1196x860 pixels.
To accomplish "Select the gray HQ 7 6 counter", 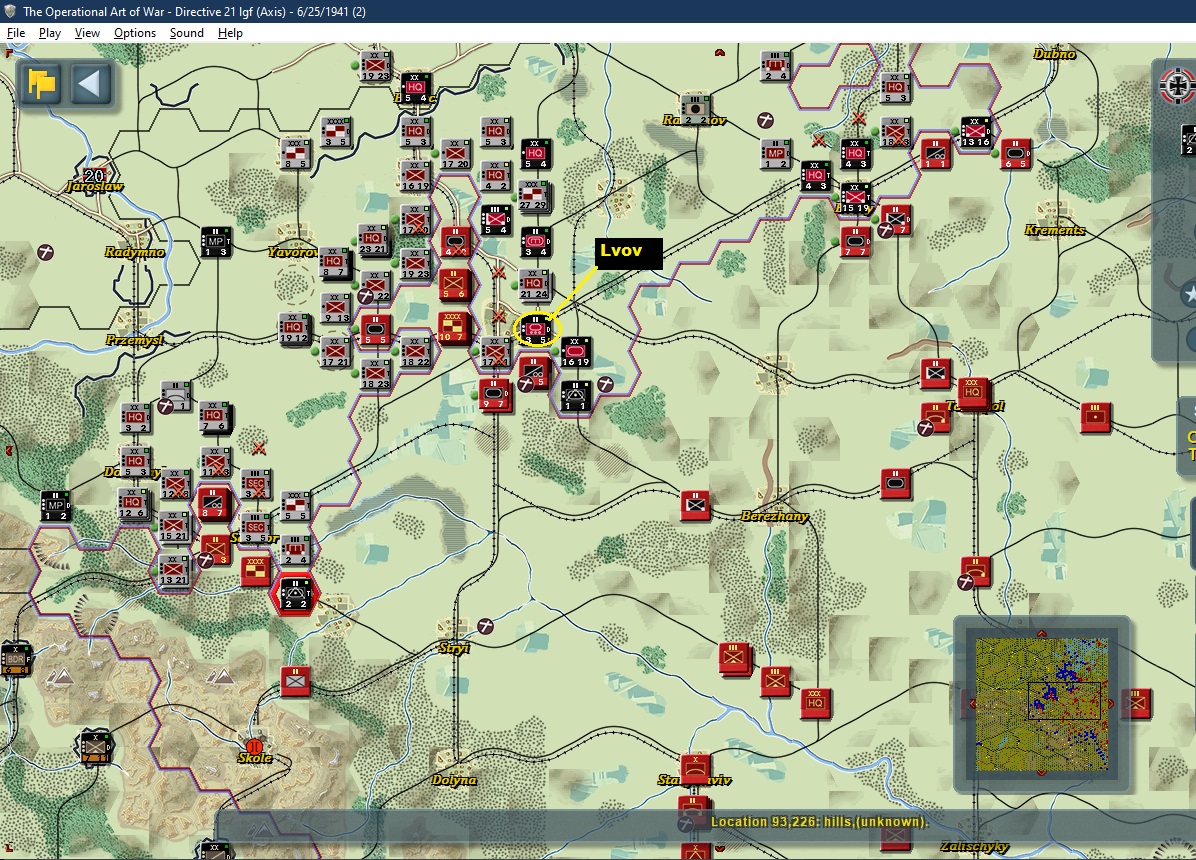I will 214,417.
